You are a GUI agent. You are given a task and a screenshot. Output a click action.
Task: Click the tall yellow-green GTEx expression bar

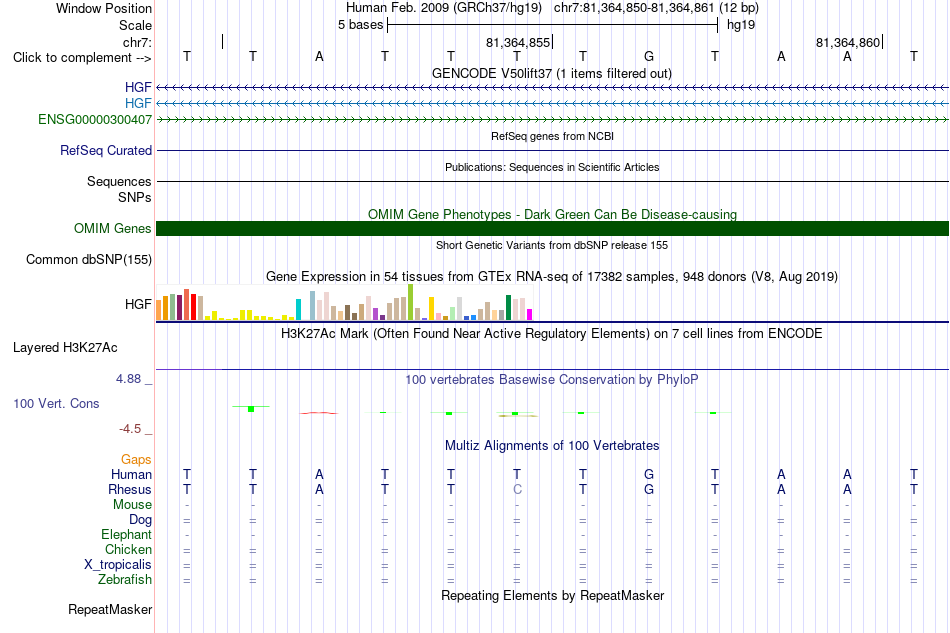pos(410,302)
